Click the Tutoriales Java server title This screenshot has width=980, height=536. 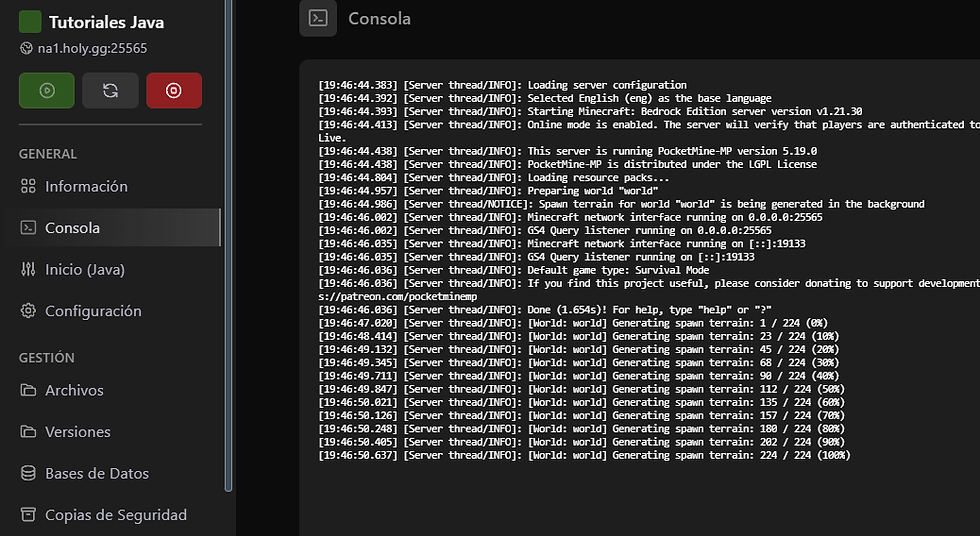click(x=106, y=22)
